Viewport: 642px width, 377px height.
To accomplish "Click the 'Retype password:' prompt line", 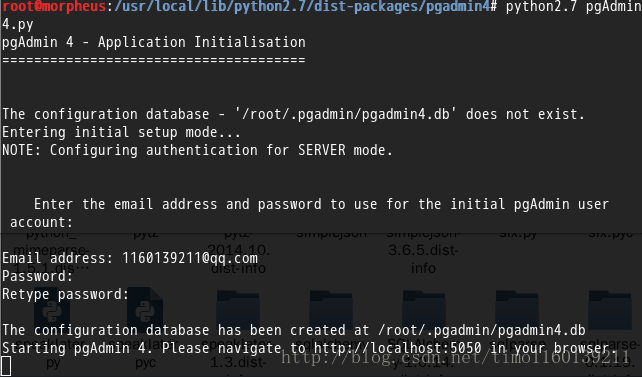I will click(x=66, y=295).
